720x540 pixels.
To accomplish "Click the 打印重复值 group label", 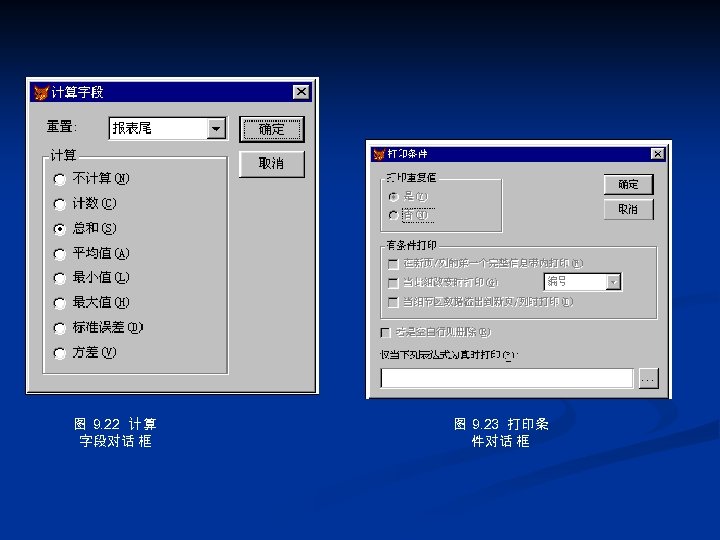I will [411, 178].
